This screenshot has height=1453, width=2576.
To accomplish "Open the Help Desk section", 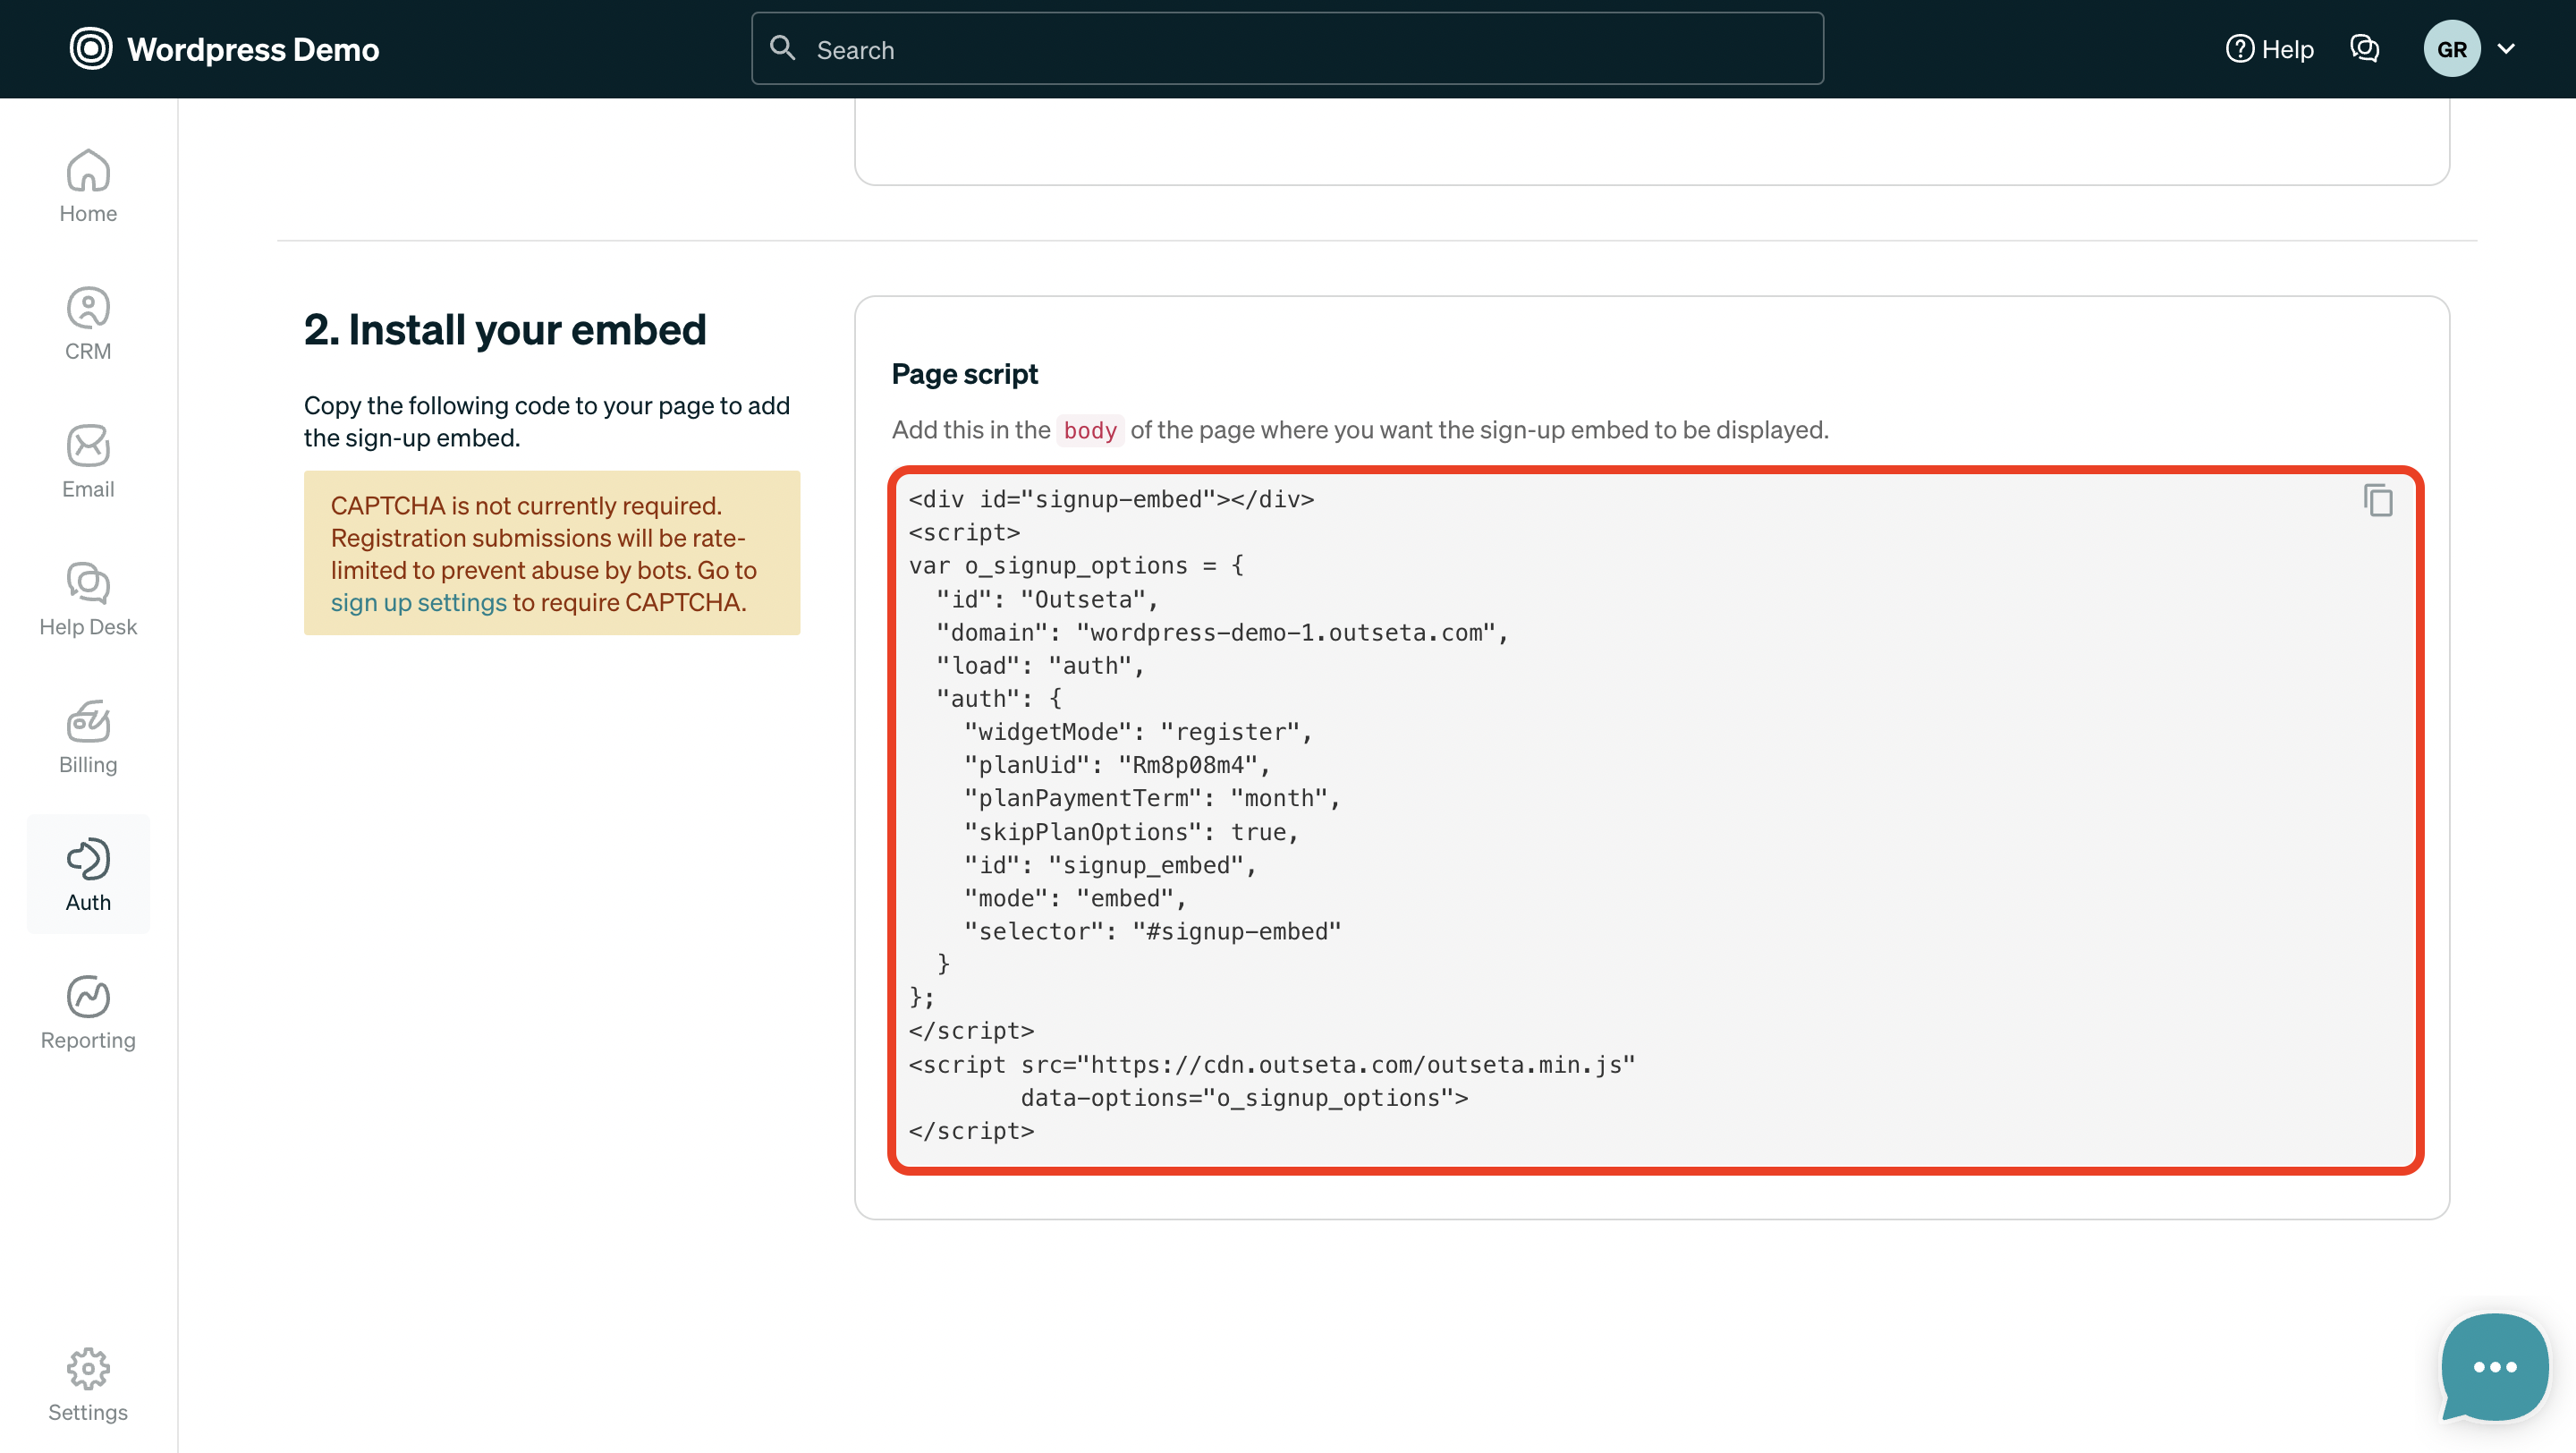I will pos(88,599).
